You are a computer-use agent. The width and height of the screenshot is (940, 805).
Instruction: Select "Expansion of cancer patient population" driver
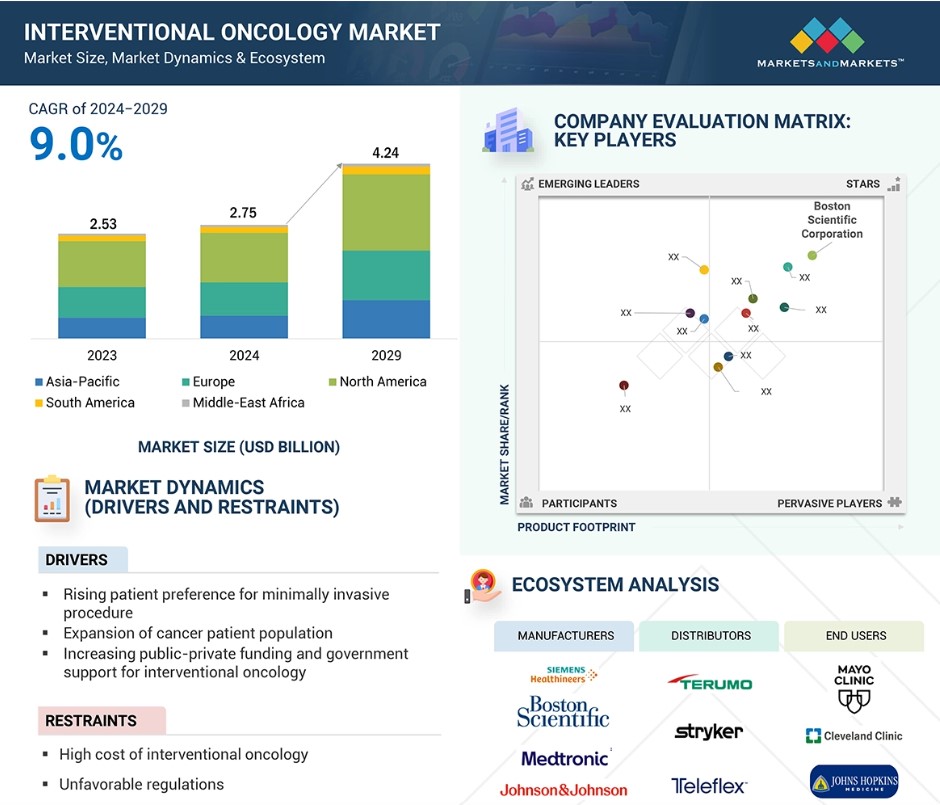click(198, 633)
